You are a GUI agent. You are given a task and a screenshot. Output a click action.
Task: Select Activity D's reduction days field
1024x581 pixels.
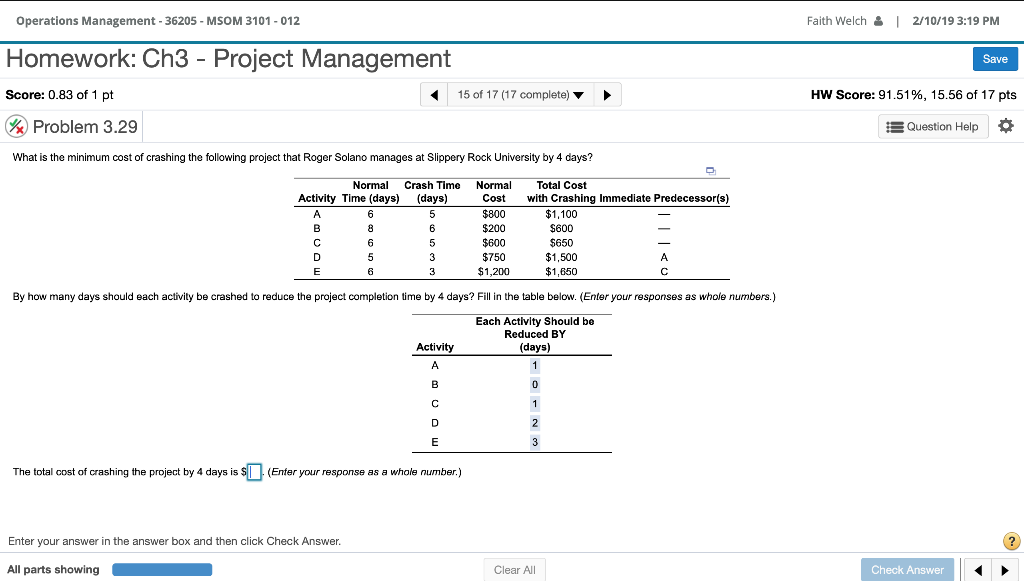click(534, 422)
